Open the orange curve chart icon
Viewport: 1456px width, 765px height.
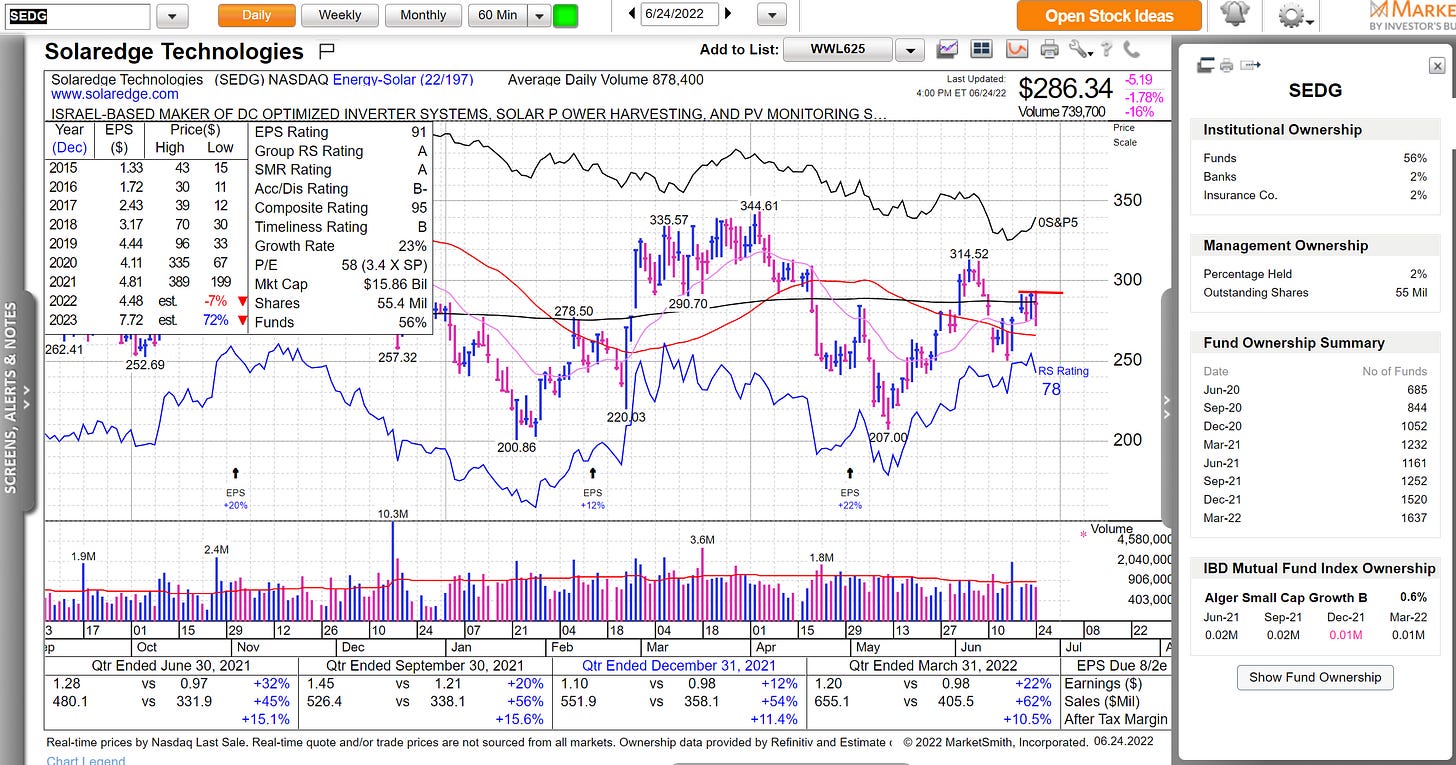(x=1017, y=49)
